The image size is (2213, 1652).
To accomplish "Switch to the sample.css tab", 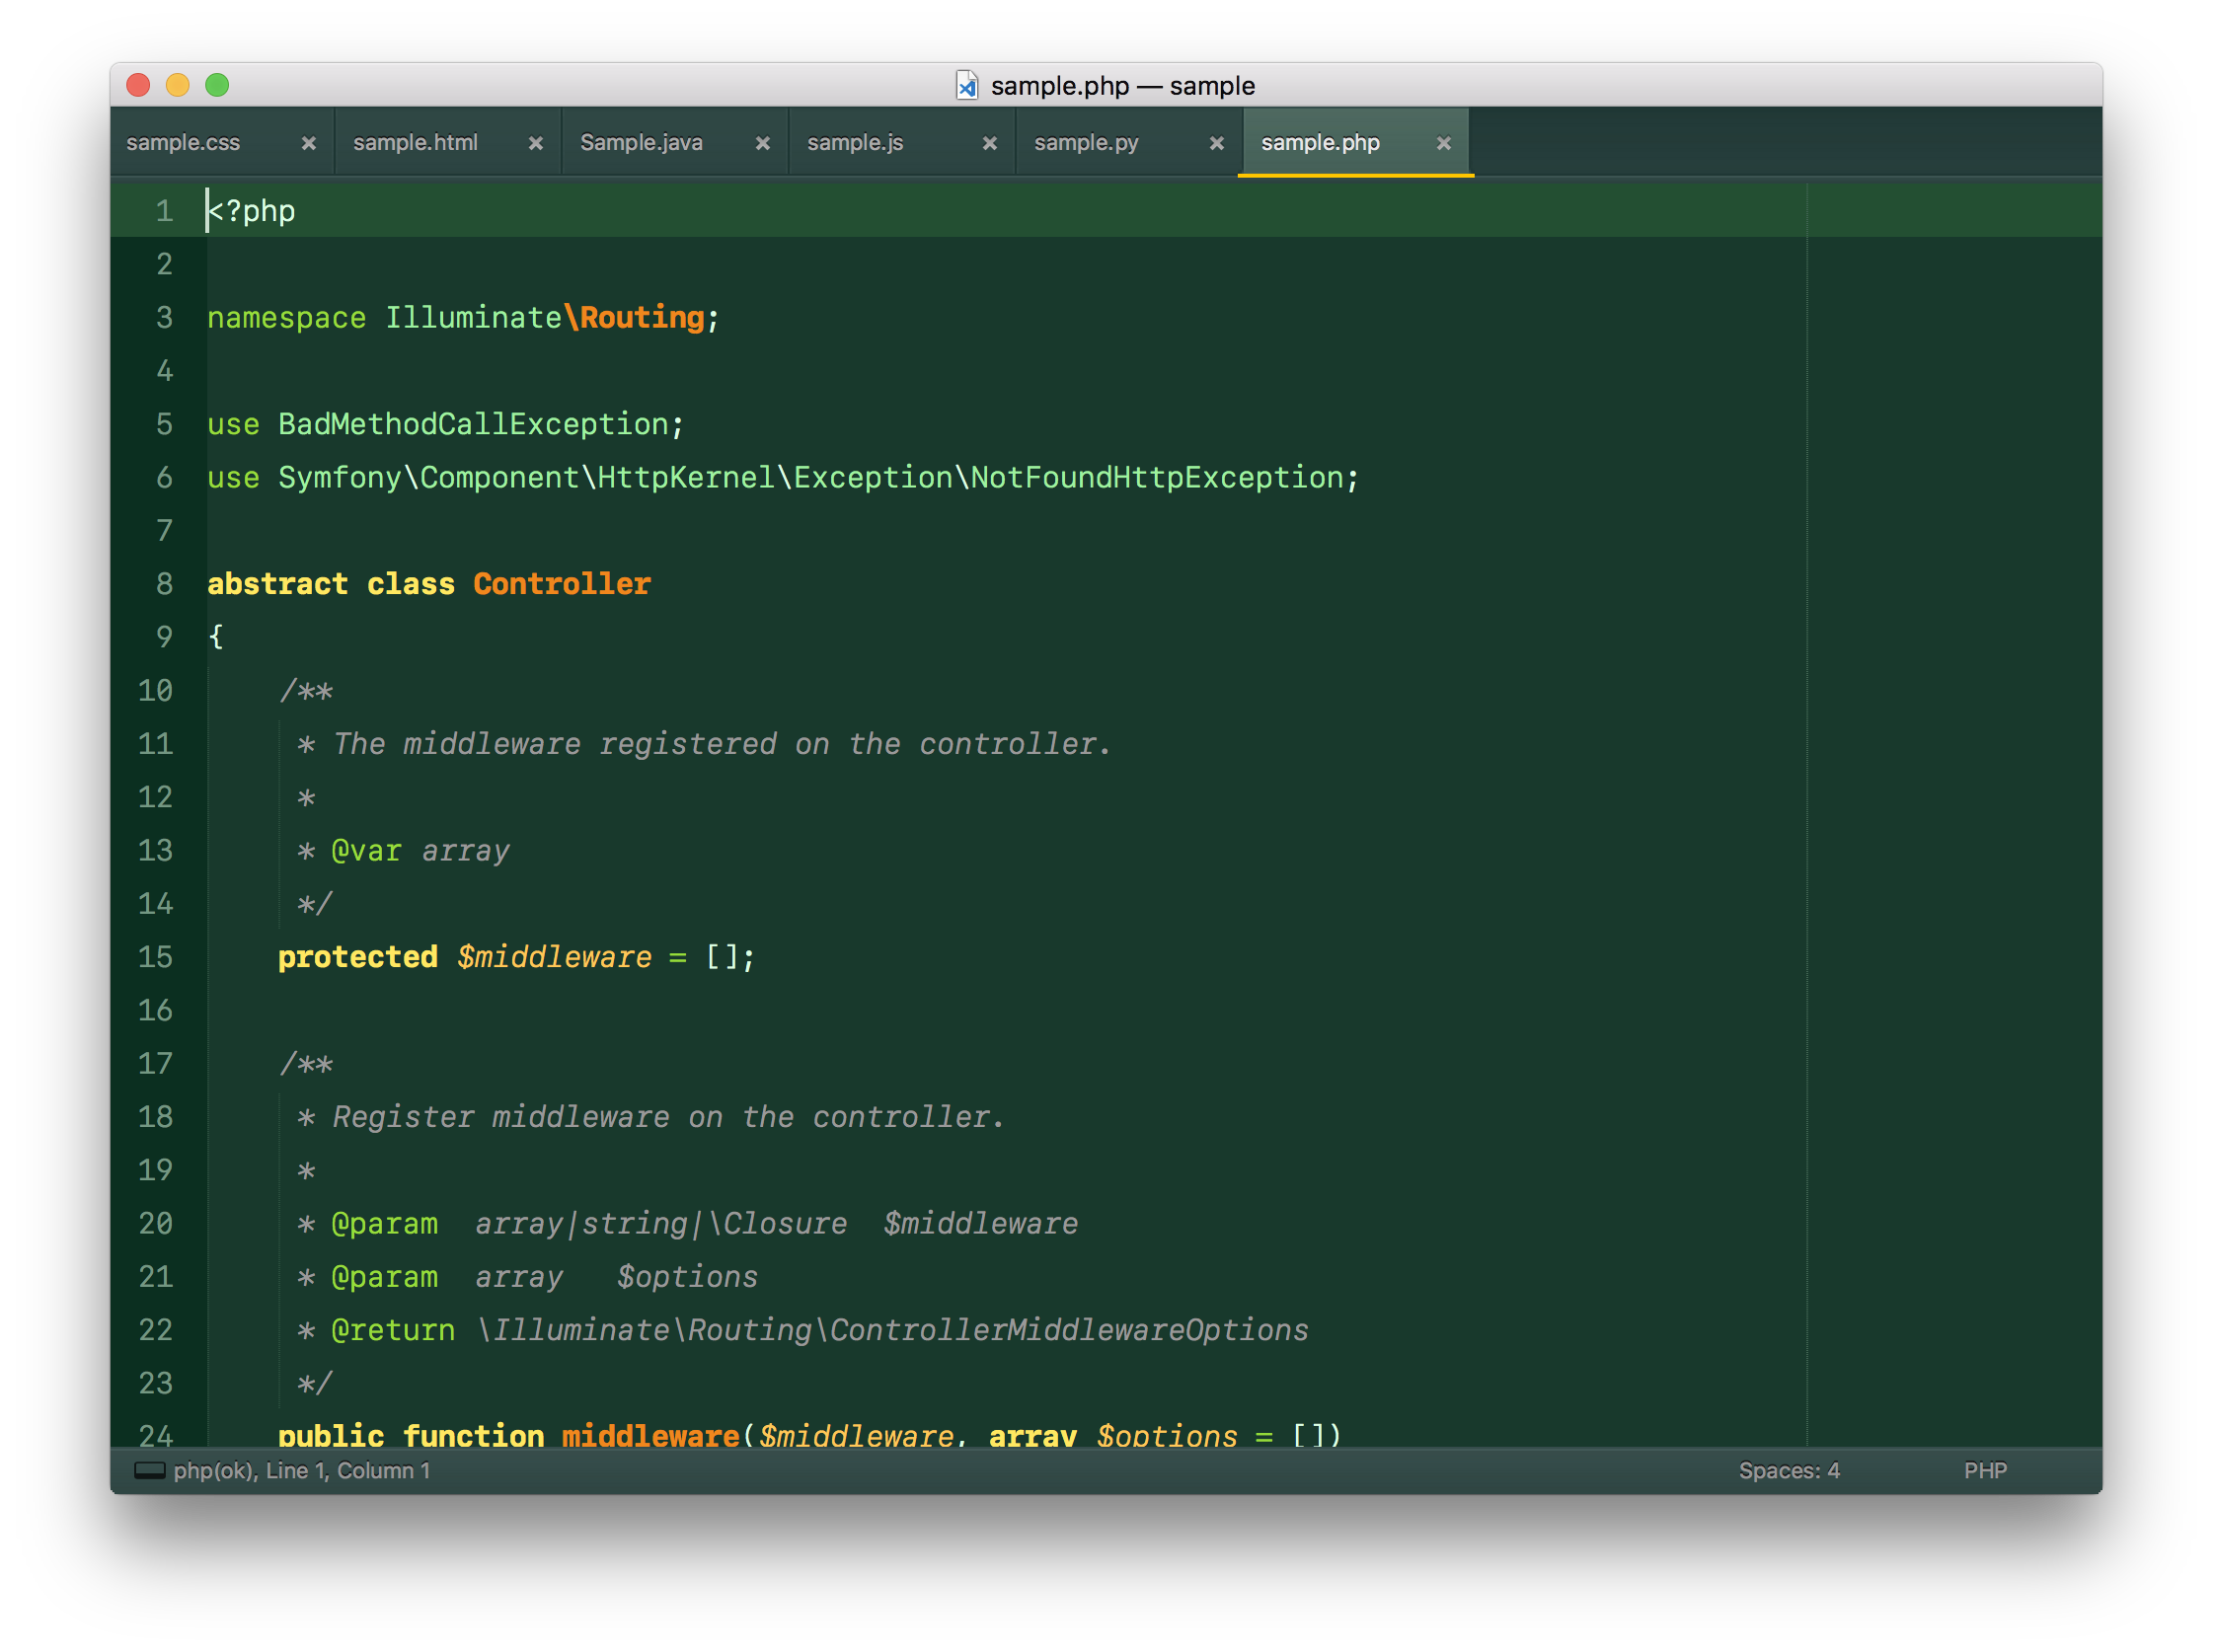I will pos(184,143).
